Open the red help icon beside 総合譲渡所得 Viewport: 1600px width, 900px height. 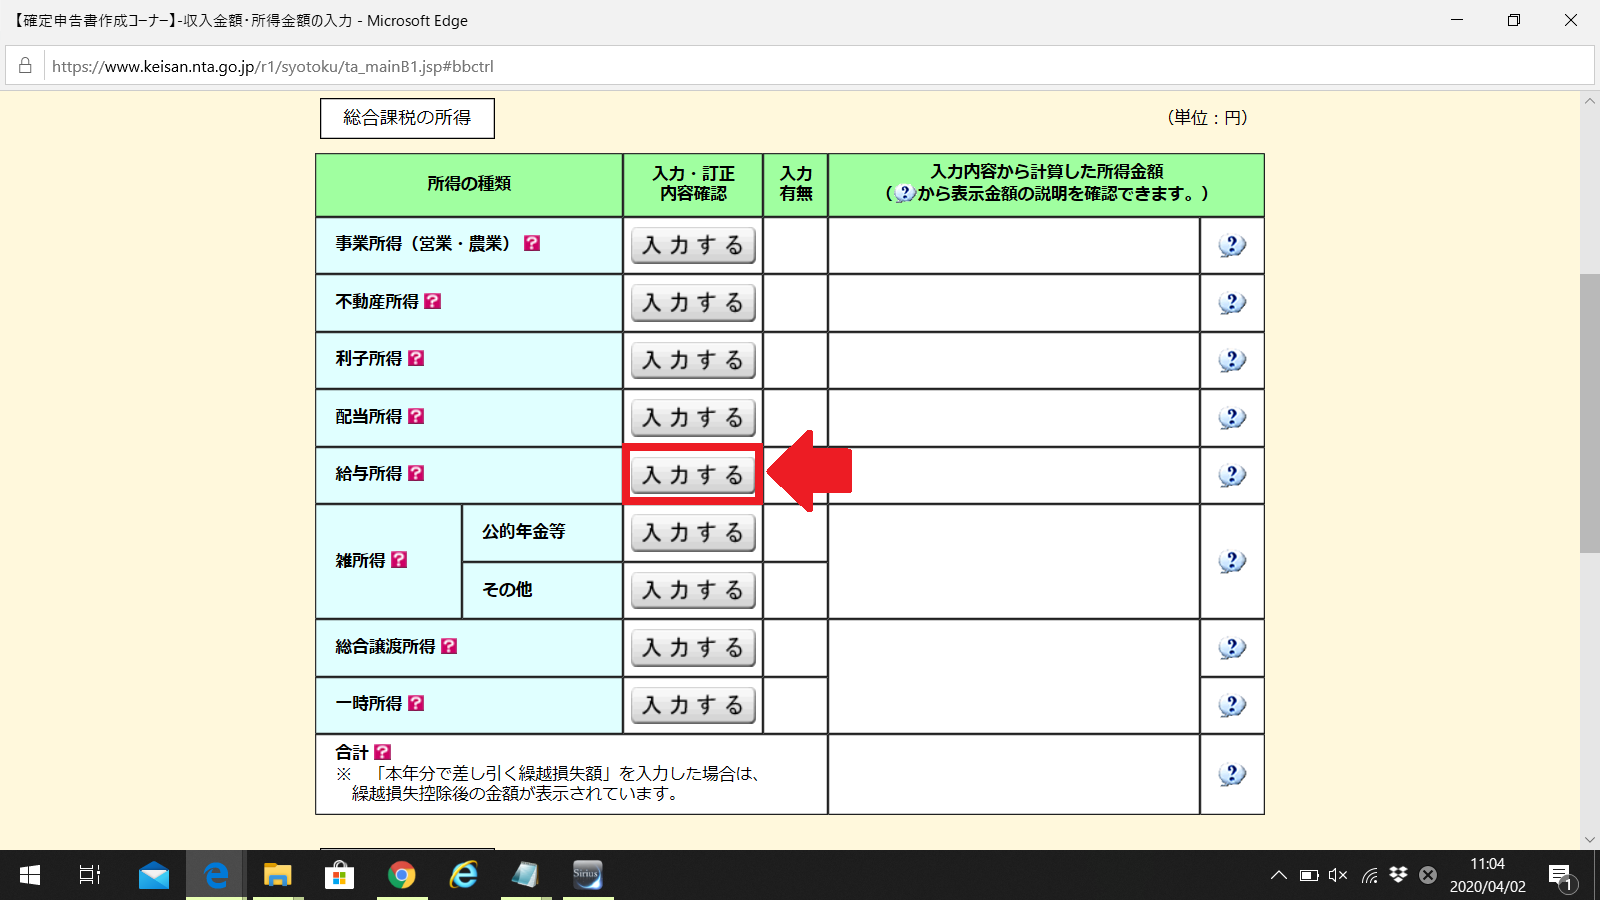point(449,646)
